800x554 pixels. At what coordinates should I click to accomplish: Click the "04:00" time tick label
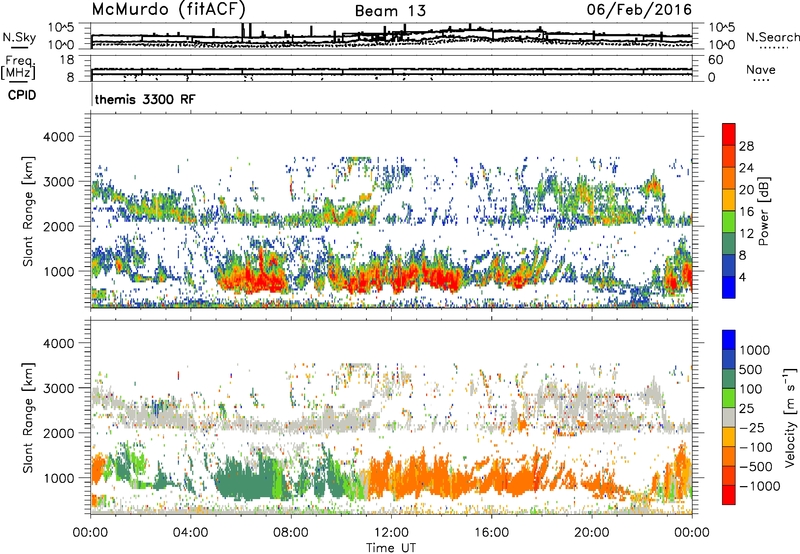190,533
